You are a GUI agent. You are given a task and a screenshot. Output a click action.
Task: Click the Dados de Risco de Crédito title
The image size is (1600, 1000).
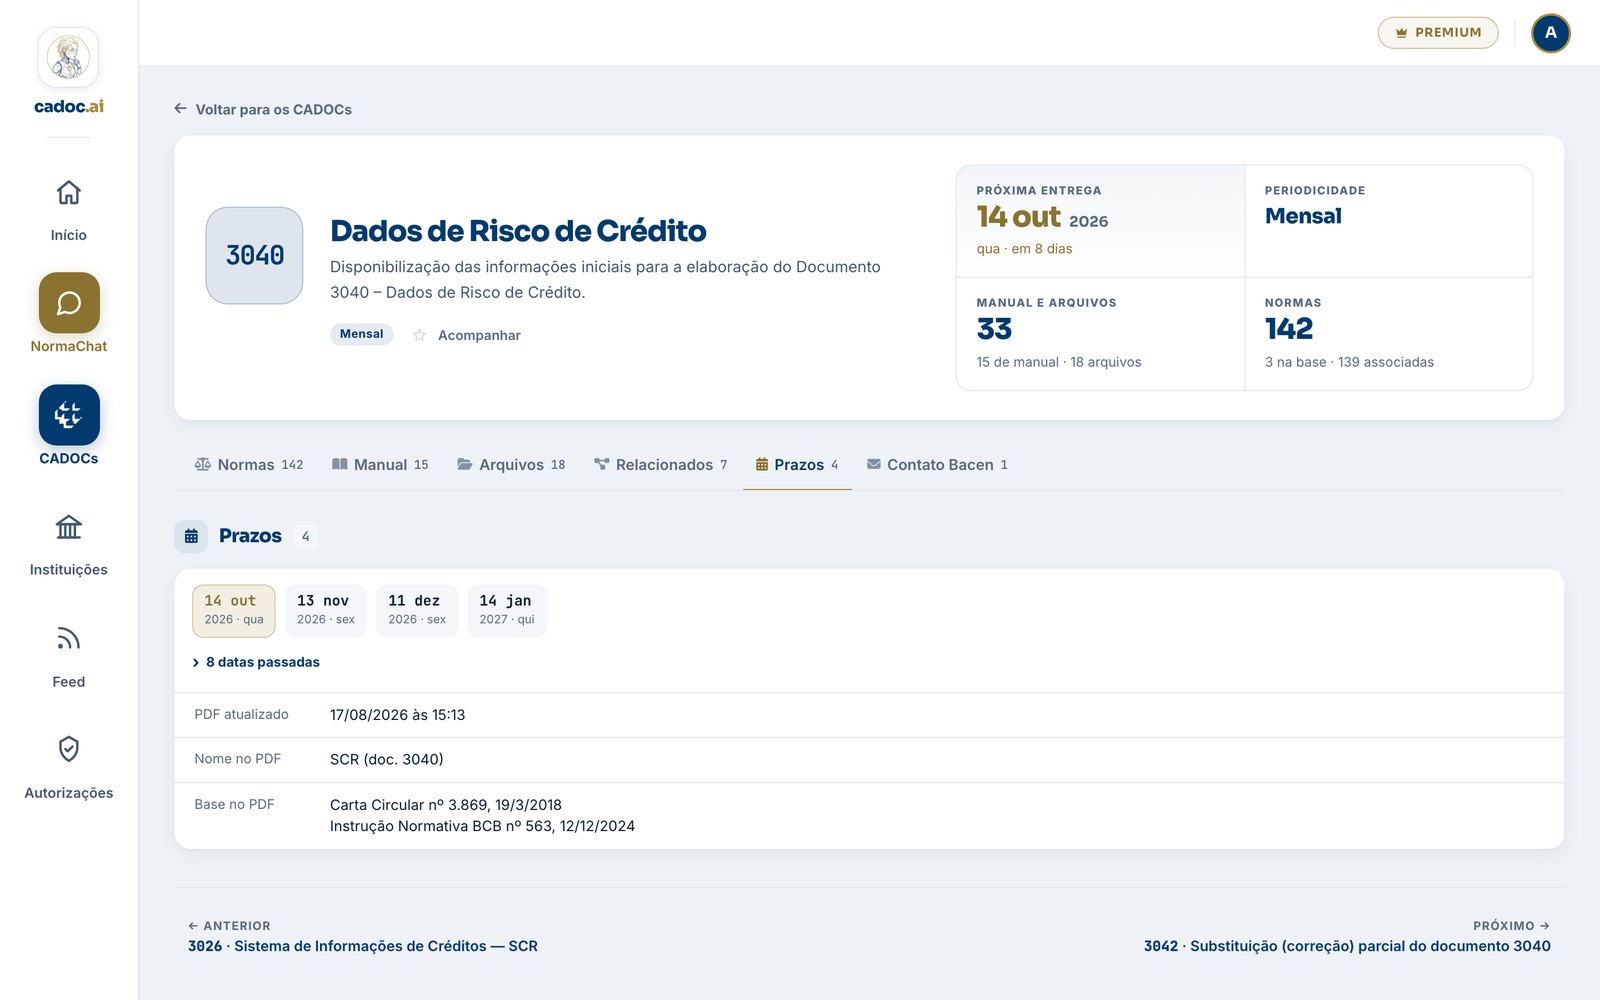click(x=518, y=231)
